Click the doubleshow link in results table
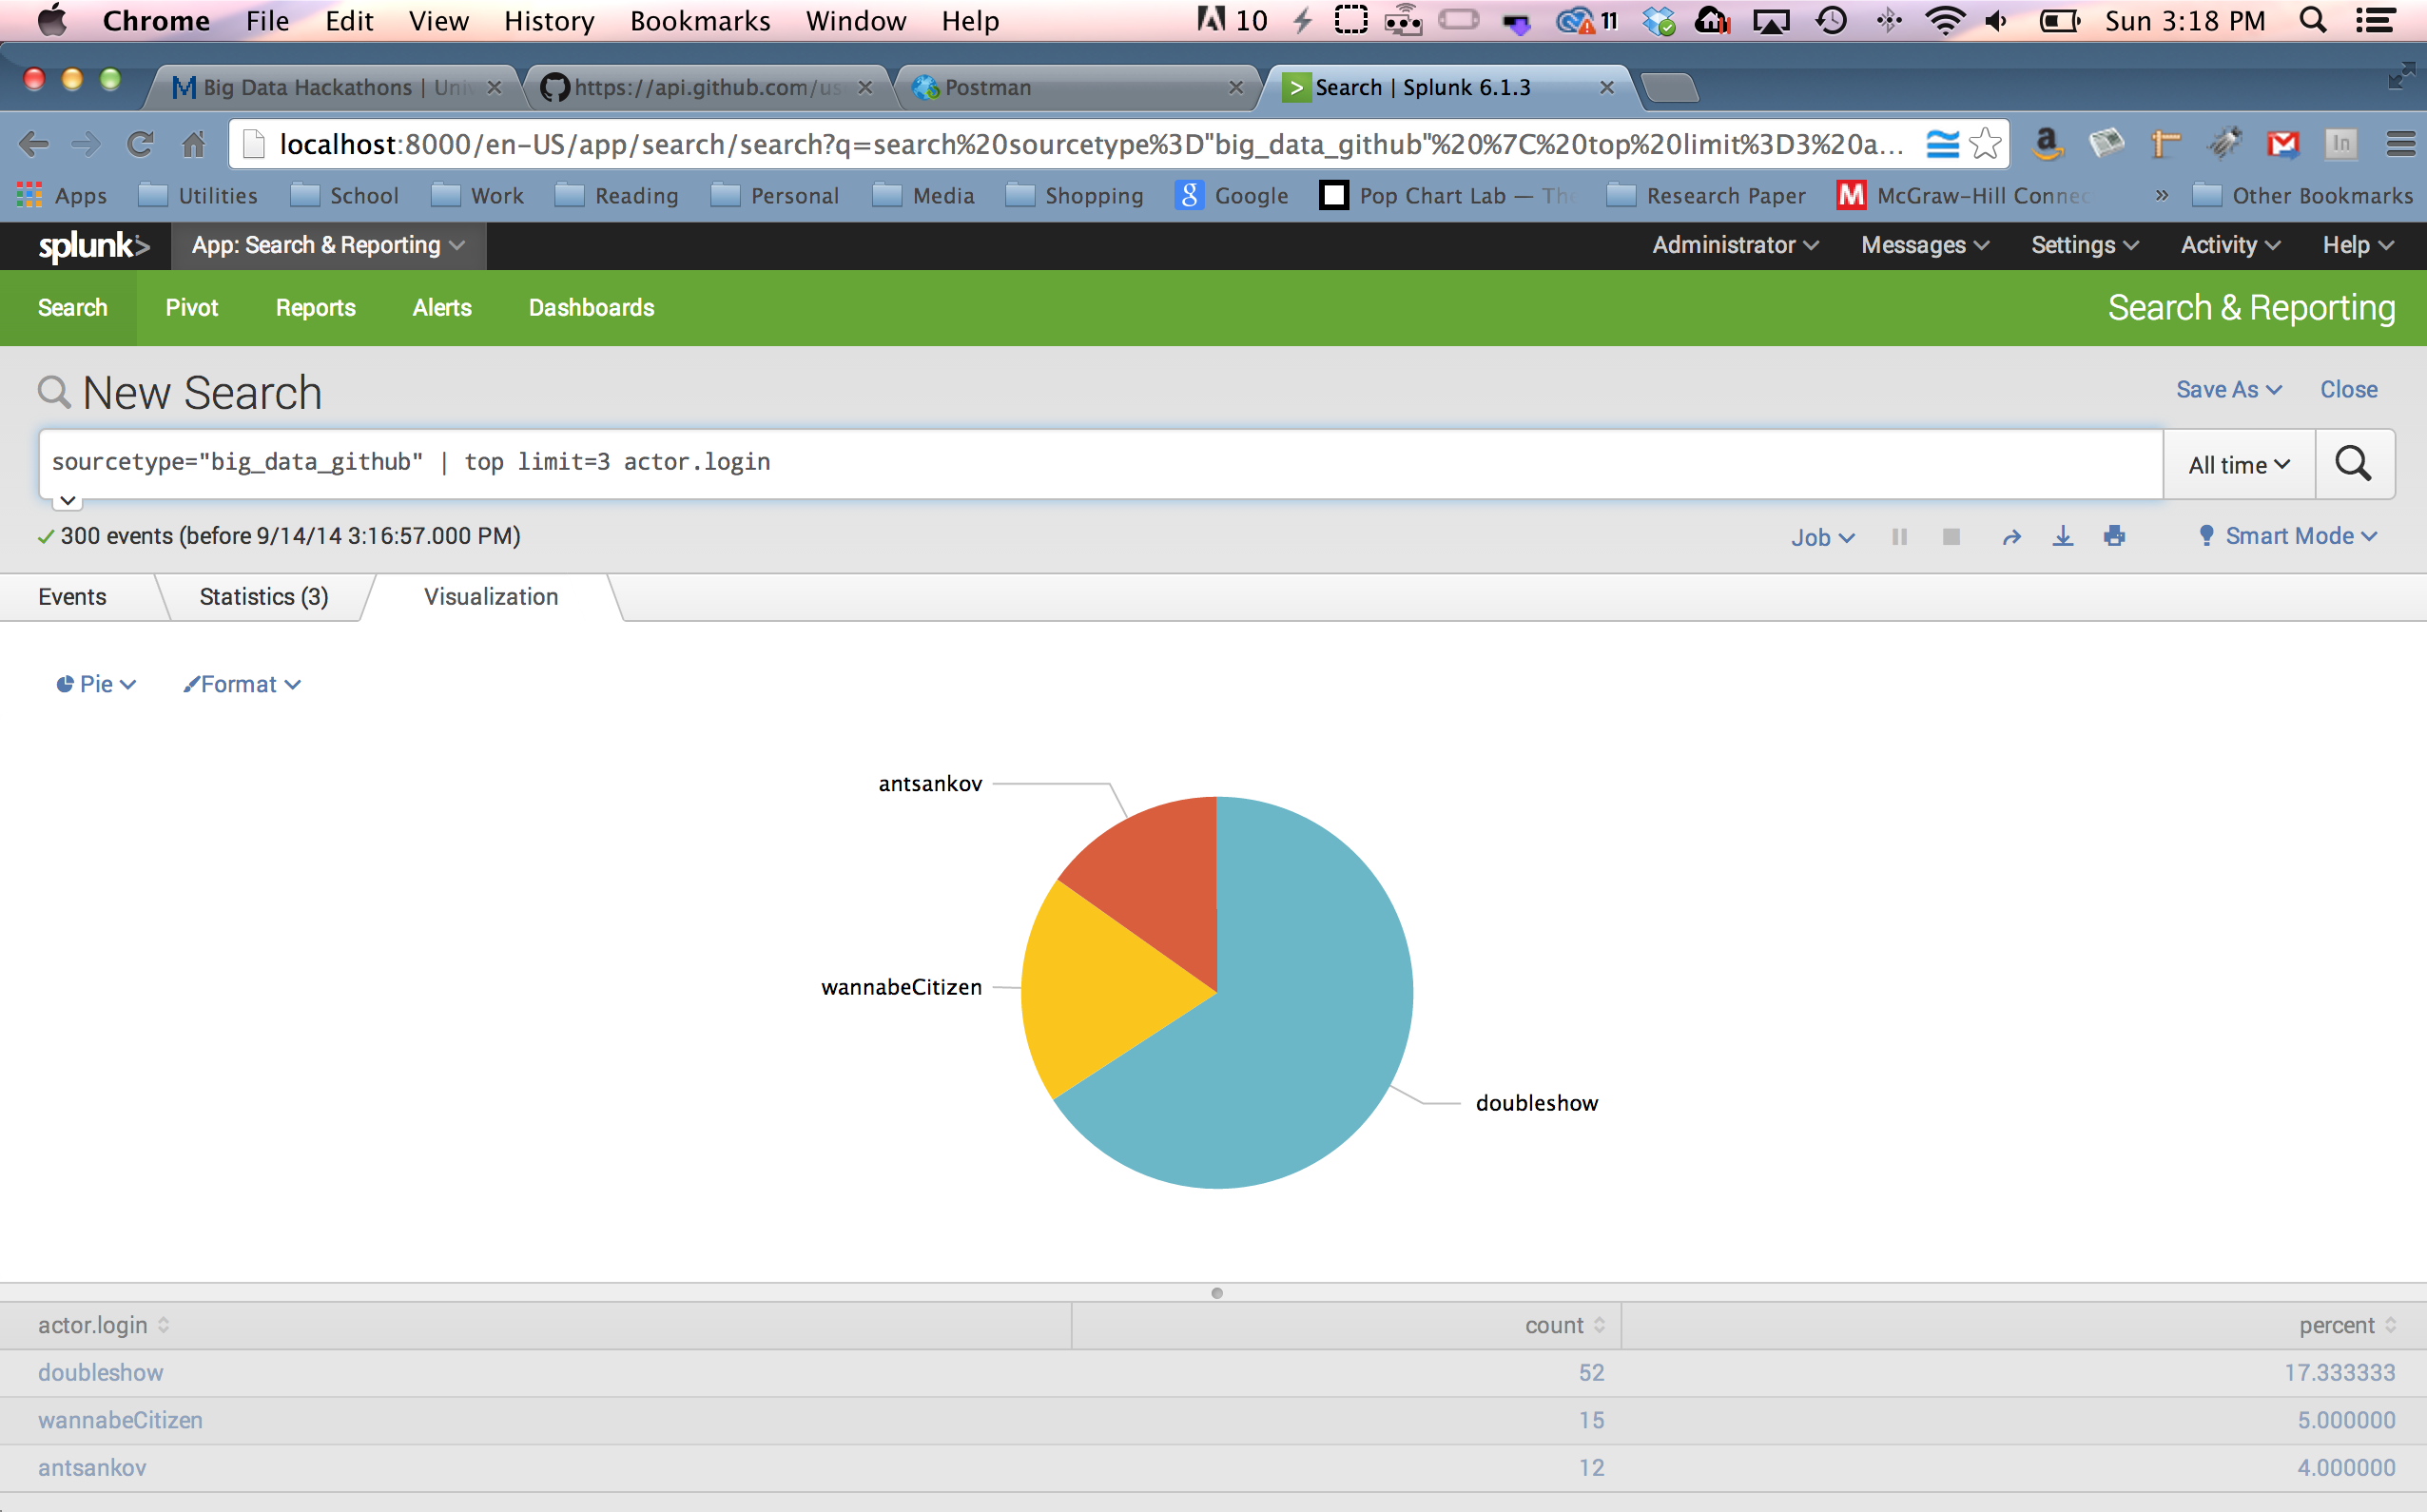 pos(100,1373)
